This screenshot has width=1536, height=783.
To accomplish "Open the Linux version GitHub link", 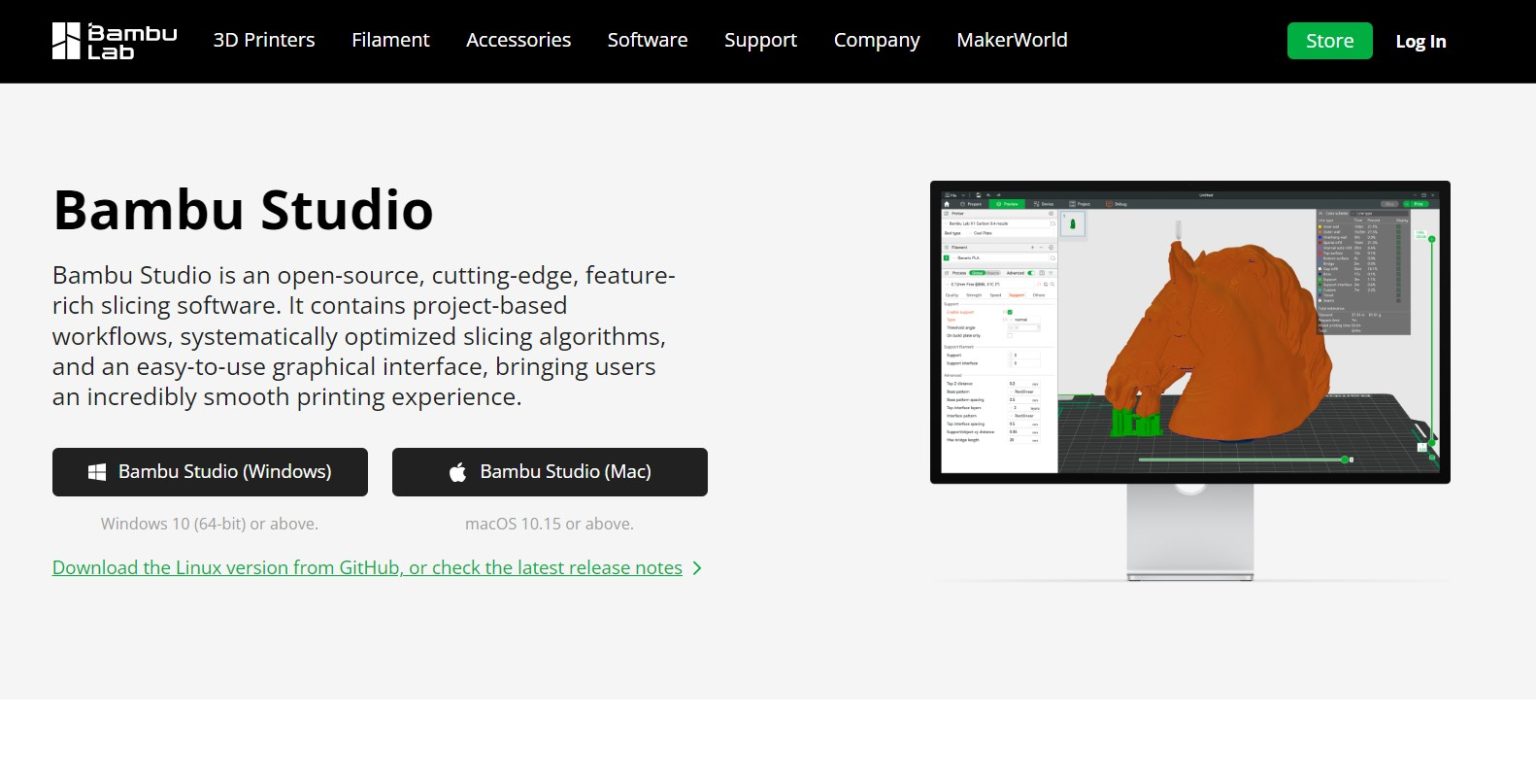I will pyautogui.click(x=370, y=567).
